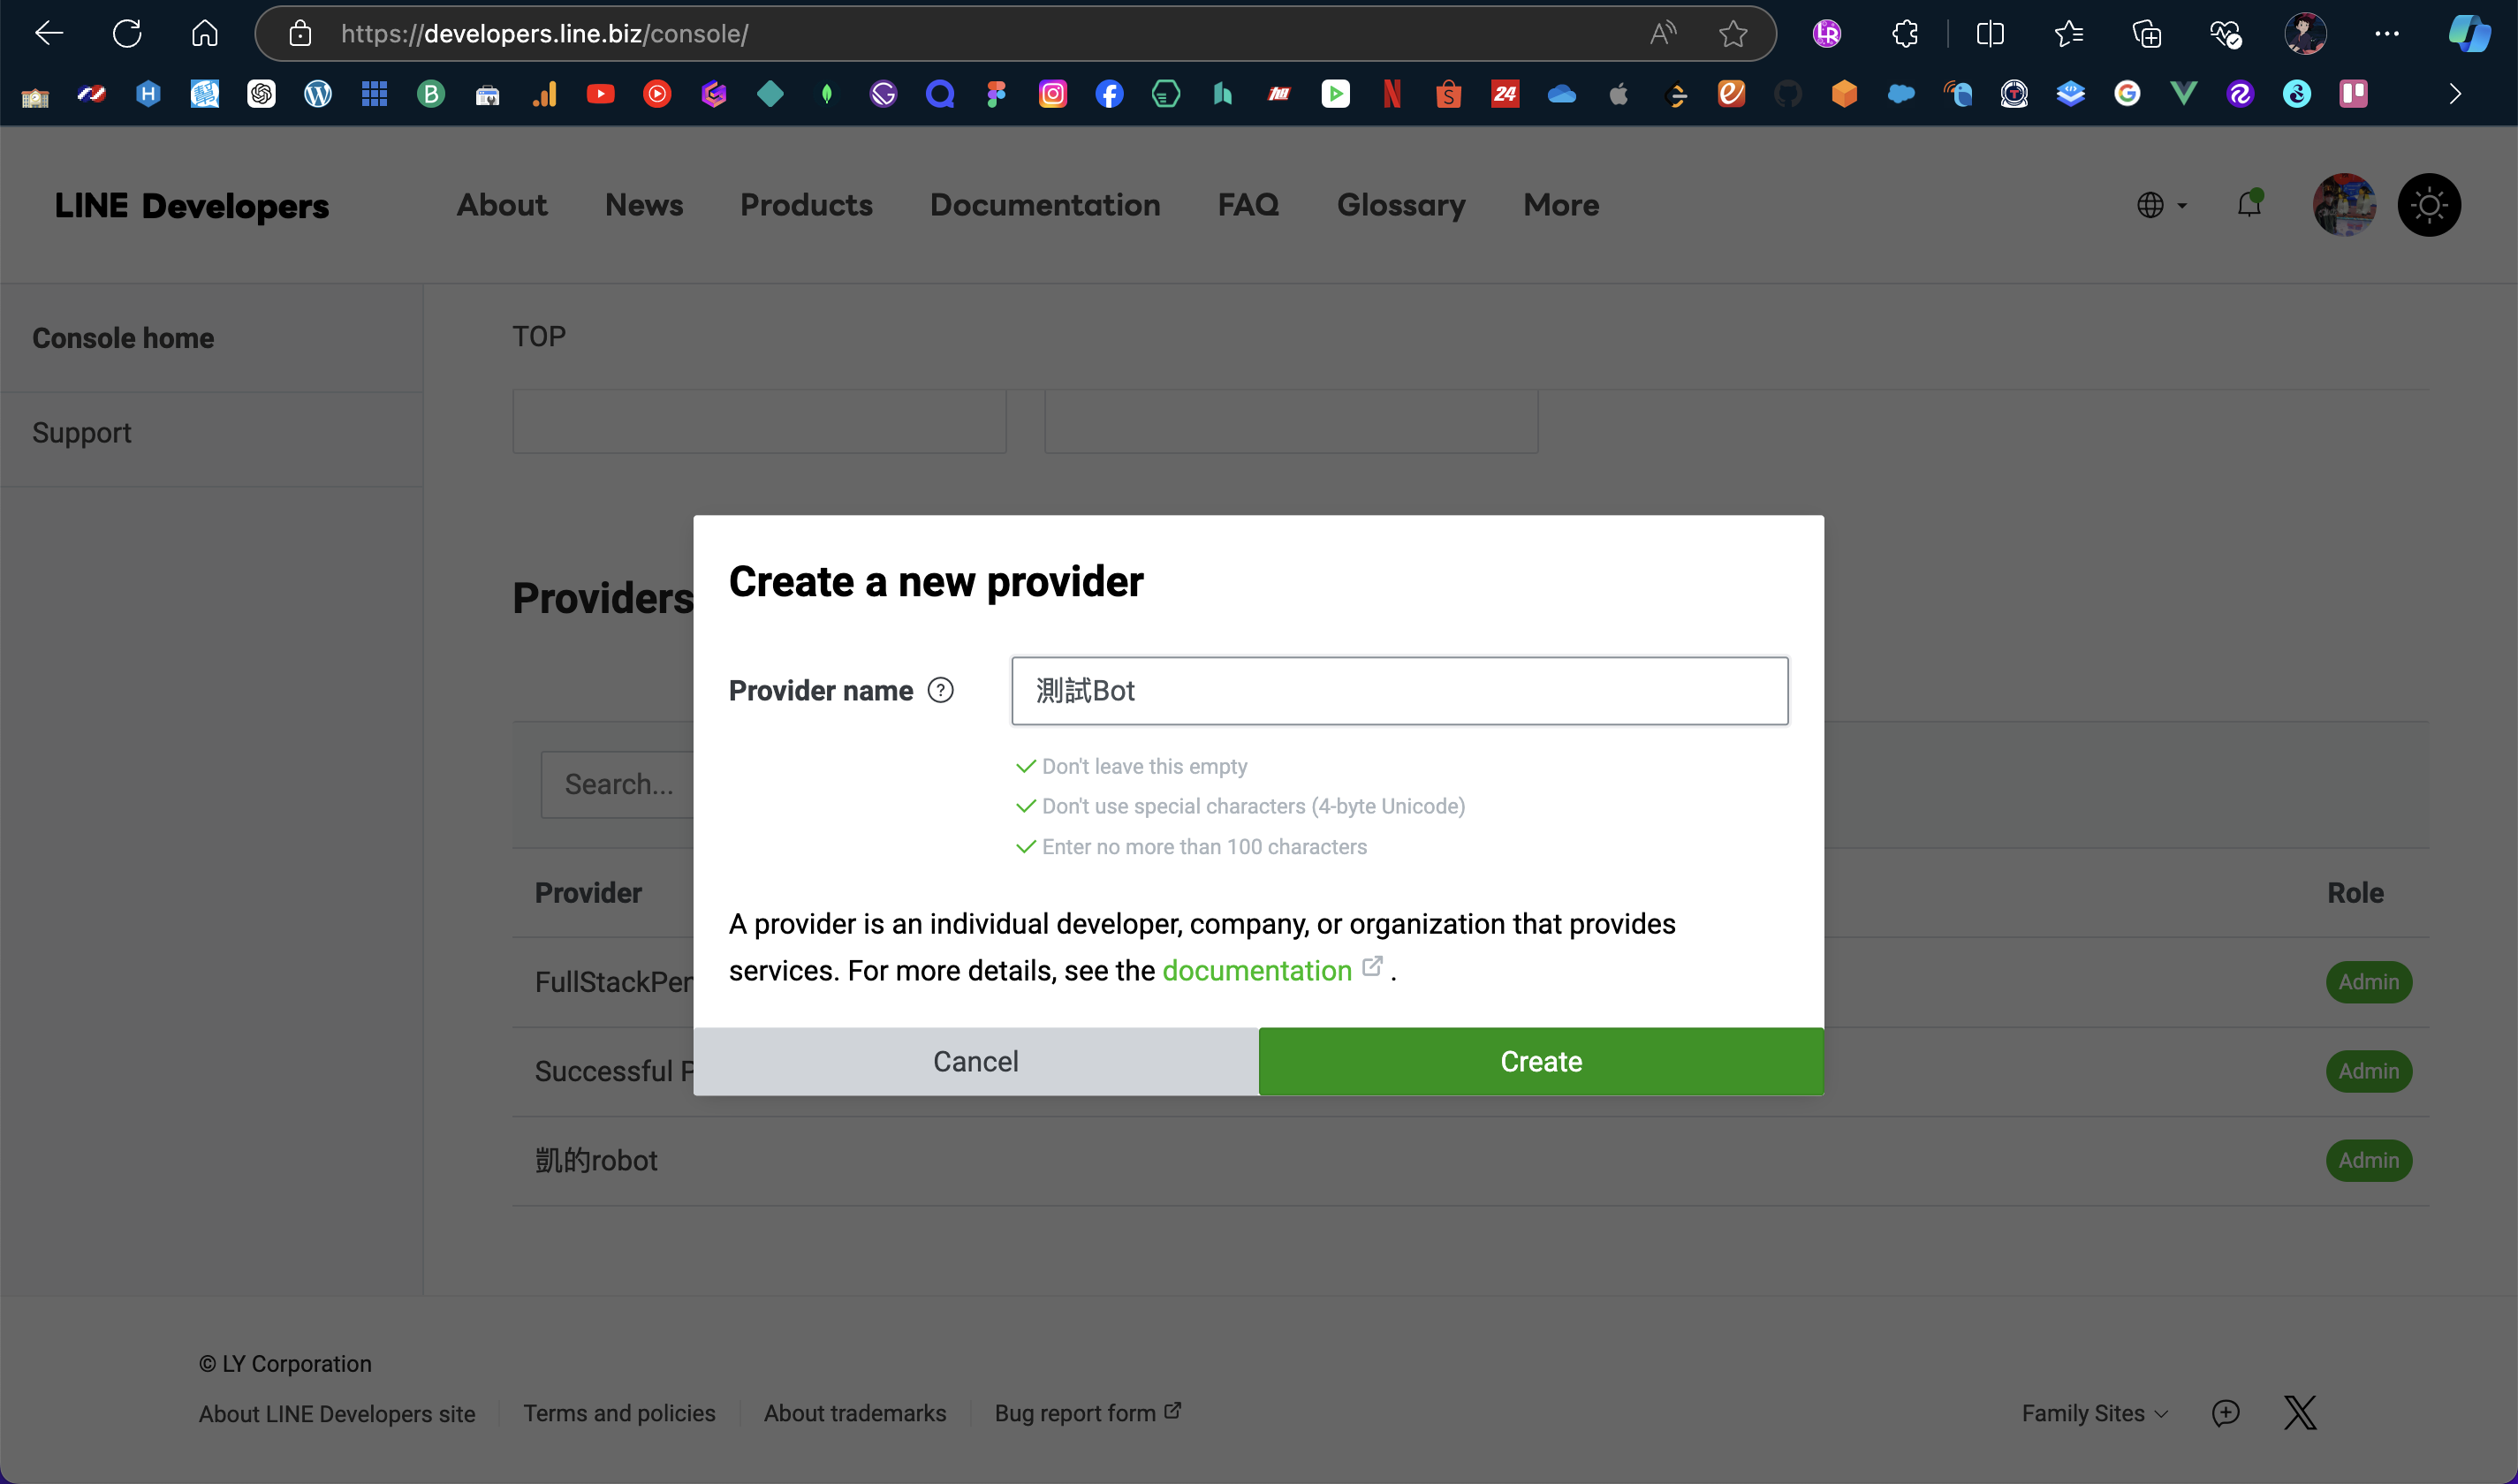Expand the Family Sites dropdown
This screenshot has width=2518, height=1484.
(x=2094, y=1412)
